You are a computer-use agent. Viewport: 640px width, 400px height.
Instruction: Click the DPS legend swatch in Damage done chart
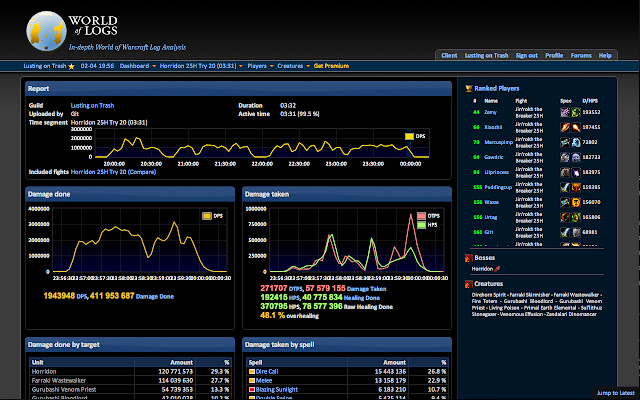207,216
